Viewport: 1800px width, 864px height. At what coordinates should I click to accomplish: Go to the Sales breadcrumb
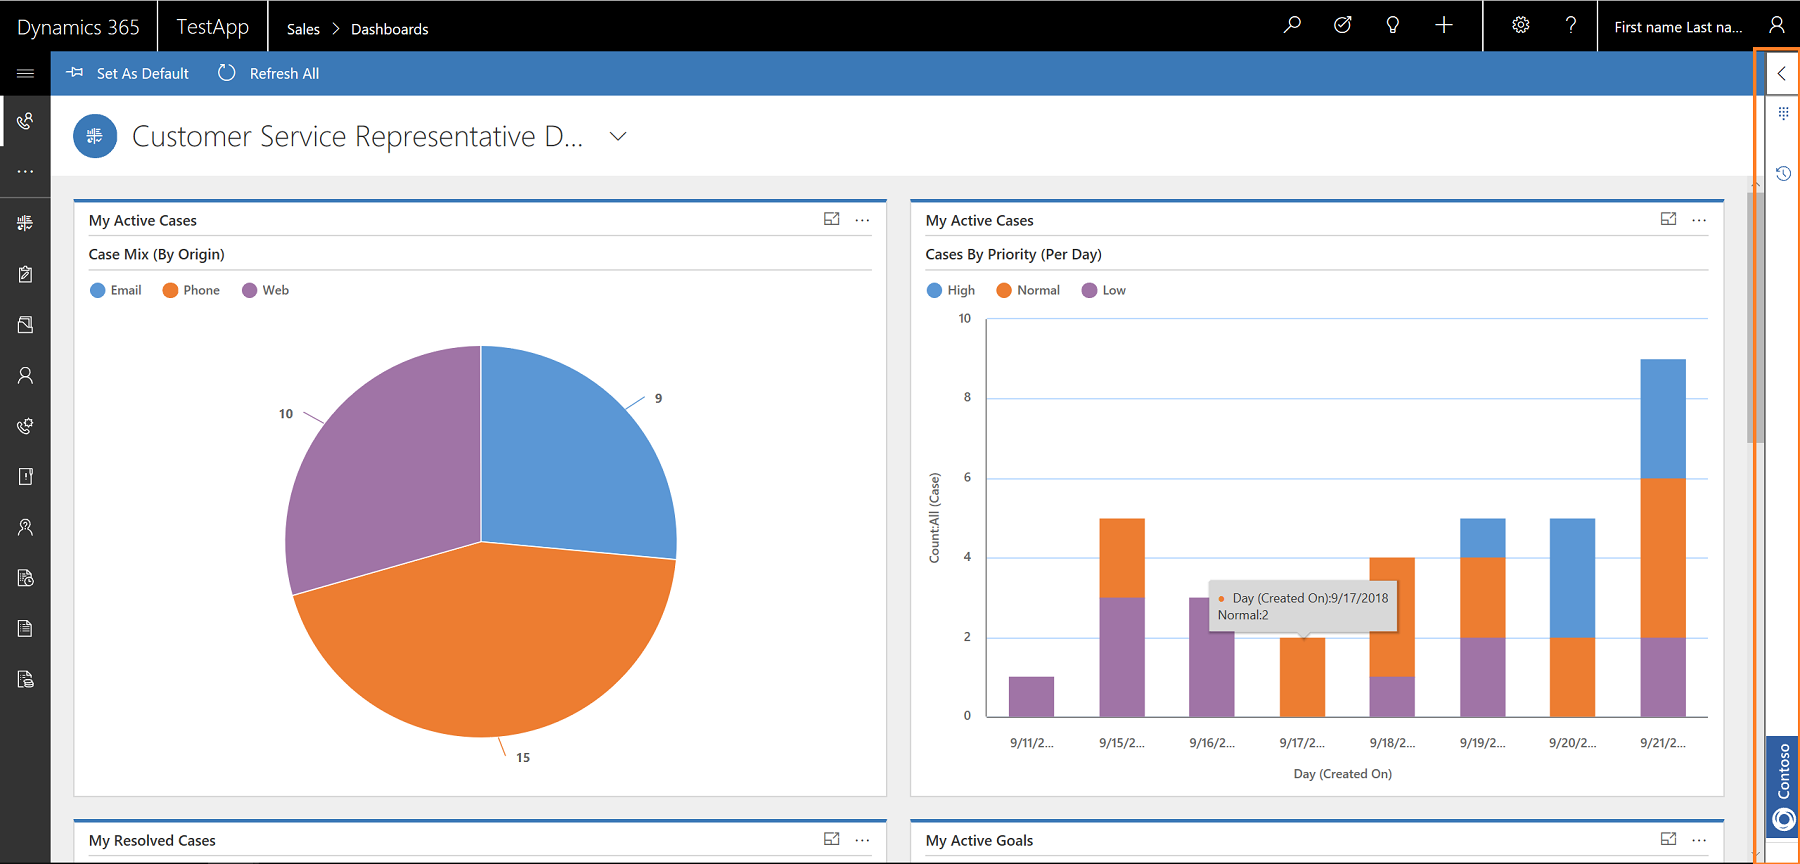(x=303, y=29)
